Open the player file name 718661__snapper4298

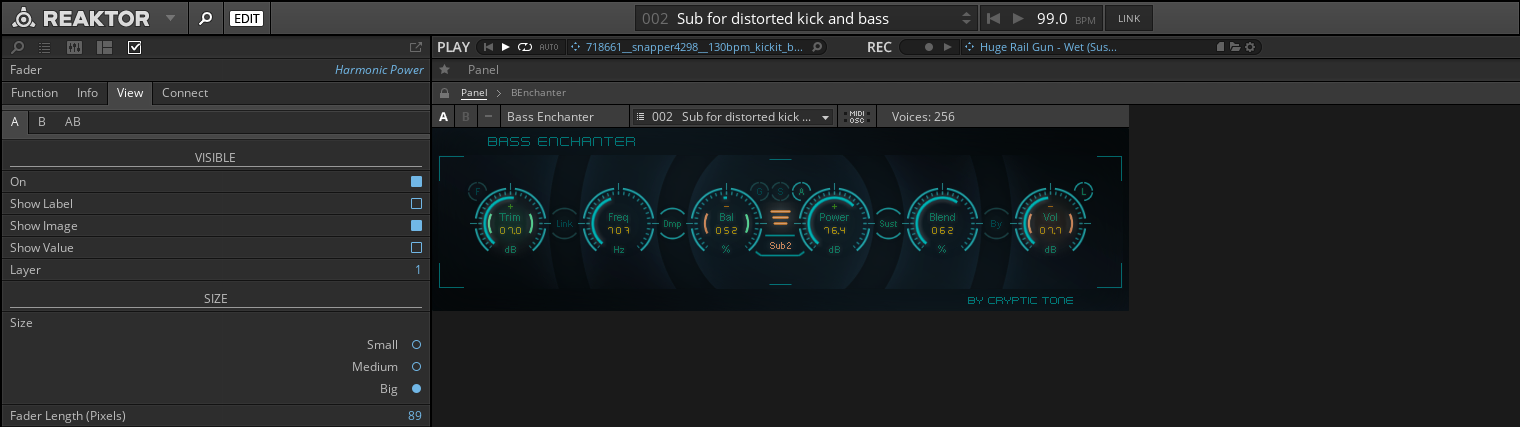tap(694, 47)
